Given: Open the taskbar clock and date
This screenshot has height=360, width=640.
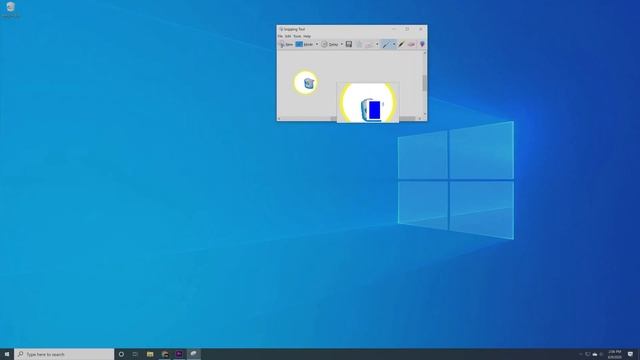Looking at the screenshot, I should coord(615,354).
